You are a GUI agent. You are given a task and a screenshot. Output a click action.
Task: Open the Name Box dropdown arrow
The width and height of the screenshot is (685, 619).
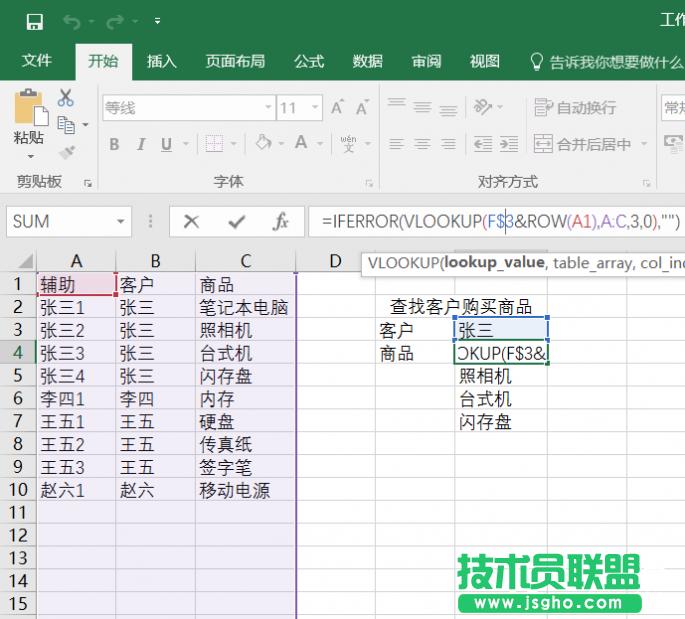point(121,221)
